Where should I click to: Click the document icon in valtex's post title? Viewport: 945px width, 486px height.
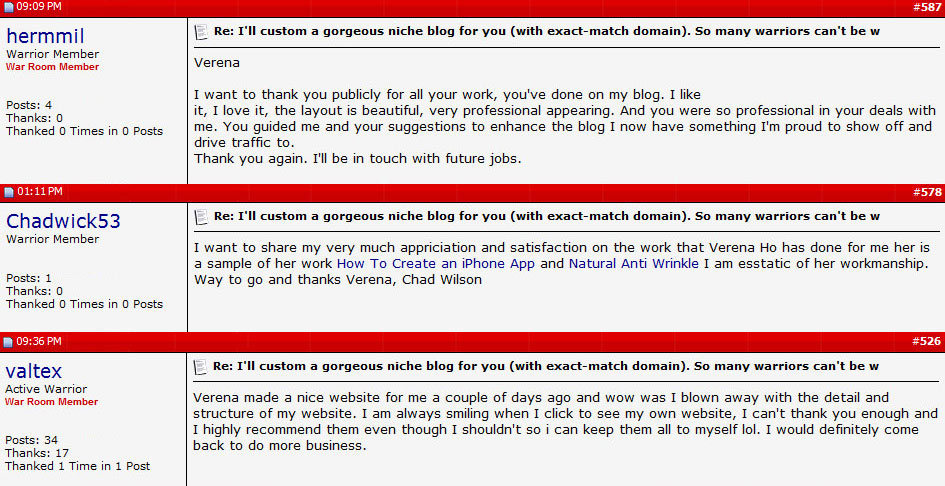point(201,366)
